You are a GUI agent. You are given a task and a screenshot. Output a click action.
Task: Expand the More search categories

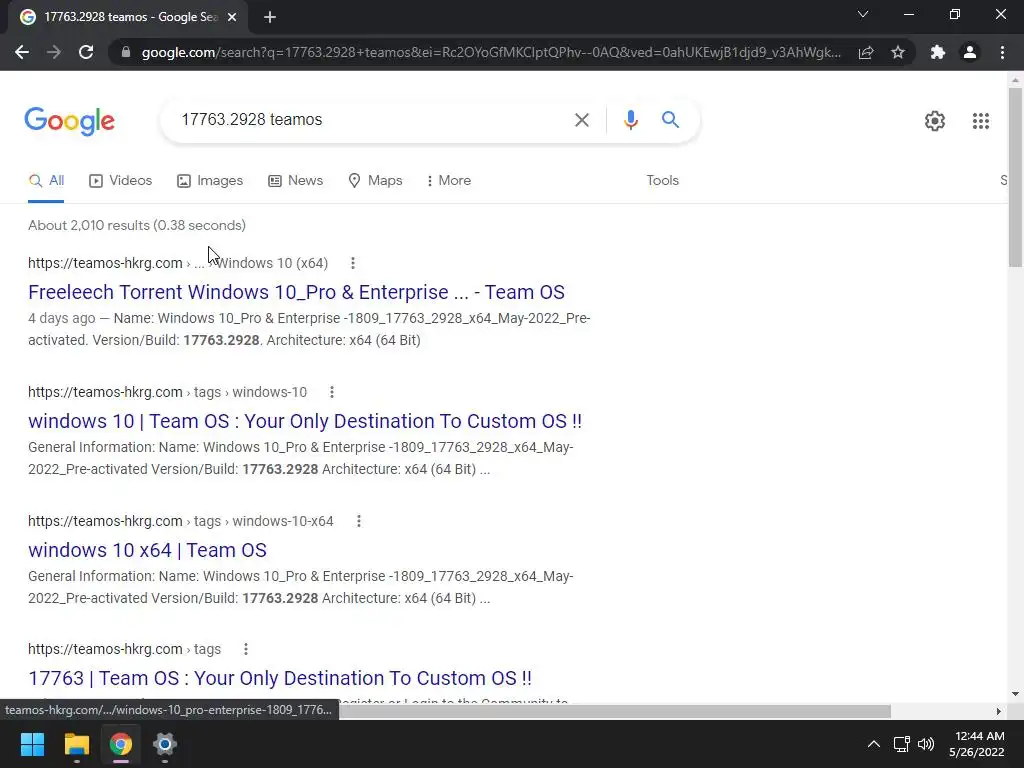pyautogui.click(x=449, y=180)
